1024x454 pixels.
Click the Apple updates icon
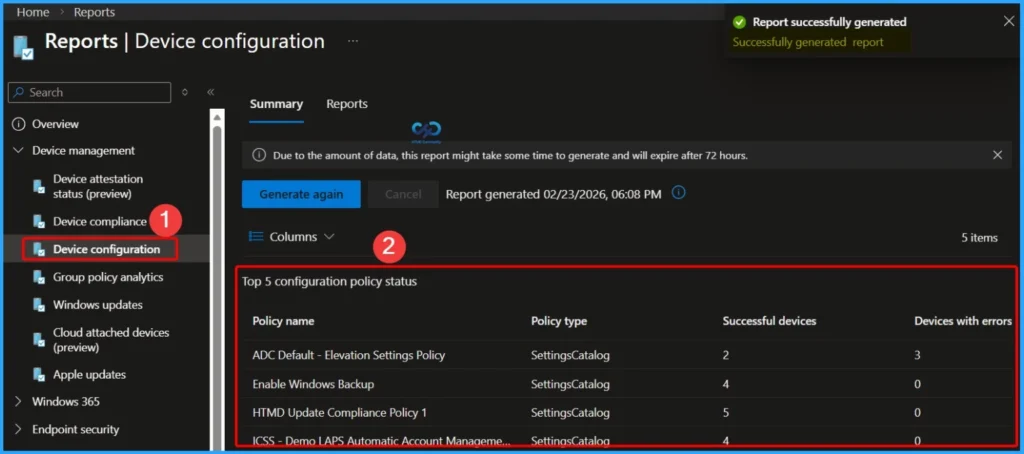[x=39, y=375]
